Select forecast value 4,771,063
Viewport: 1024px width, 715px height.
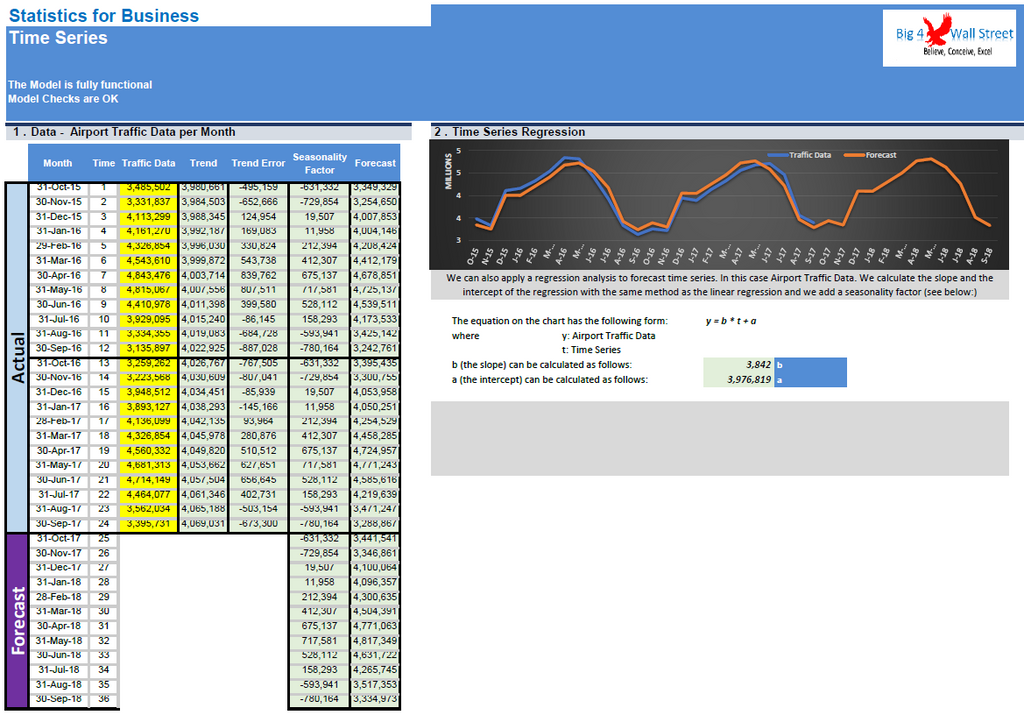375,626
